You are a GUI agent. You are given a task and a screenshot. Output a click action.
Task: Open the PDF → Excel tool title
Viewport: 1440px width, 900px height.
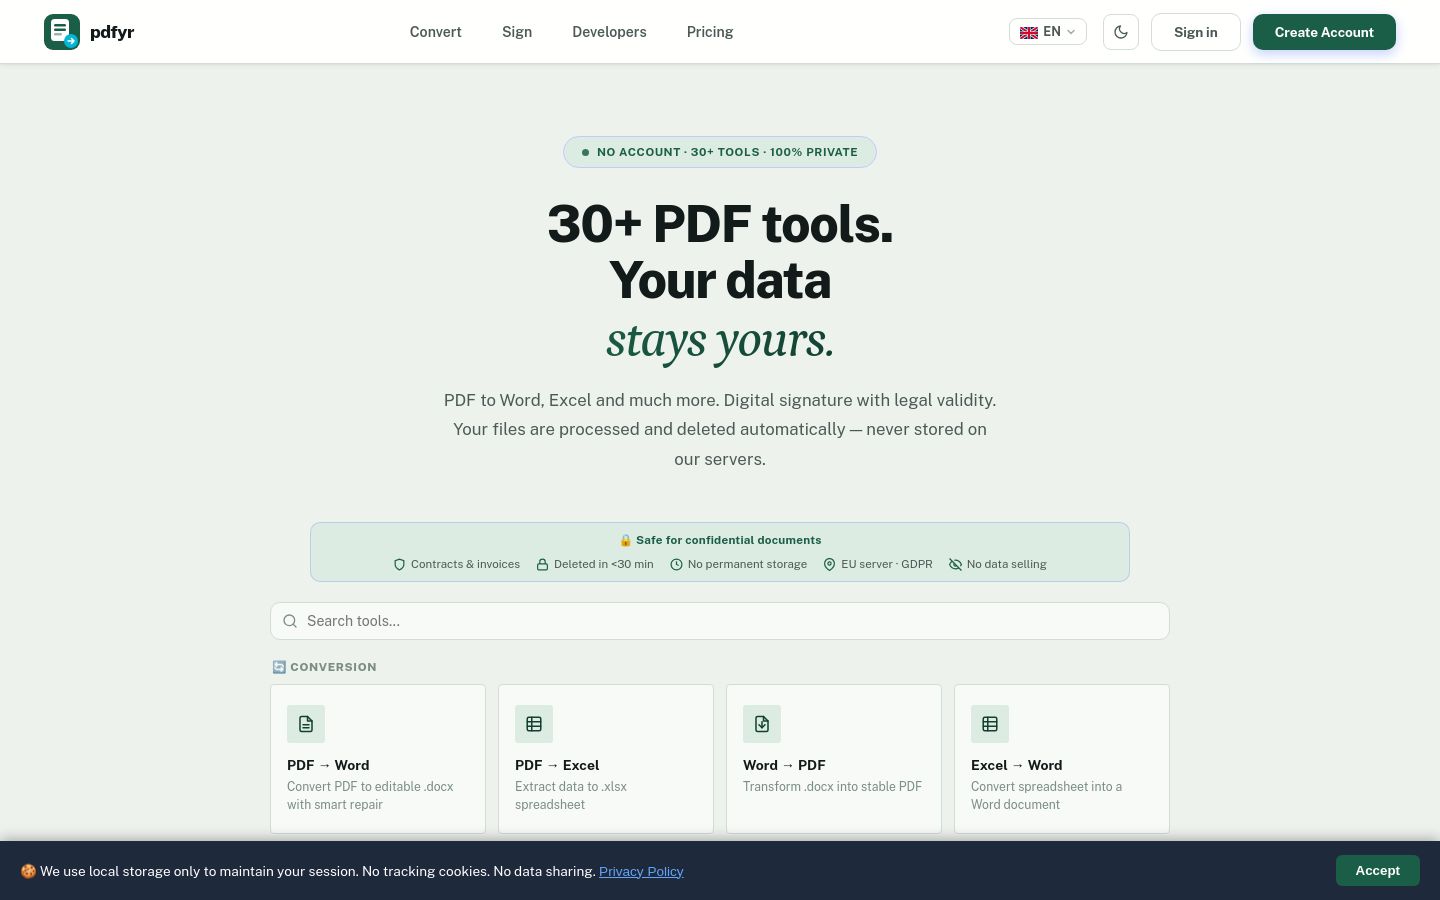coord(557,765)
